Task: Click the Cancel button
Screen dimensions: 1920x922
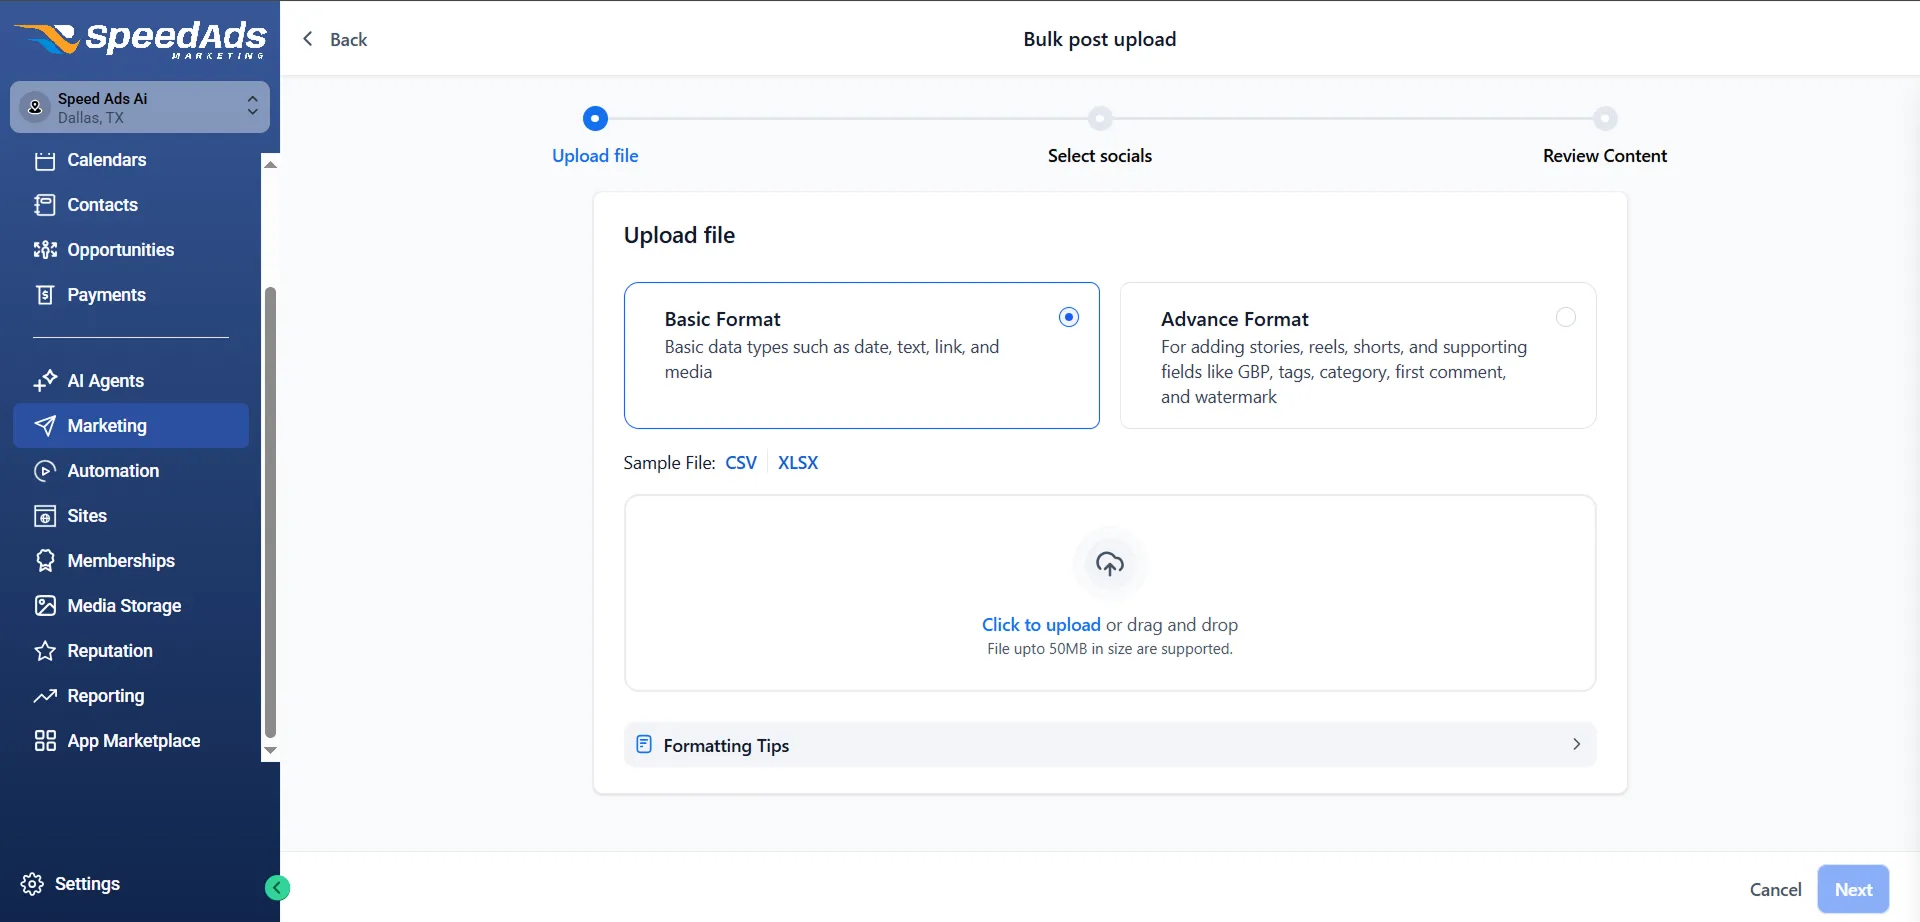Action: click(x=1775, y=889)
